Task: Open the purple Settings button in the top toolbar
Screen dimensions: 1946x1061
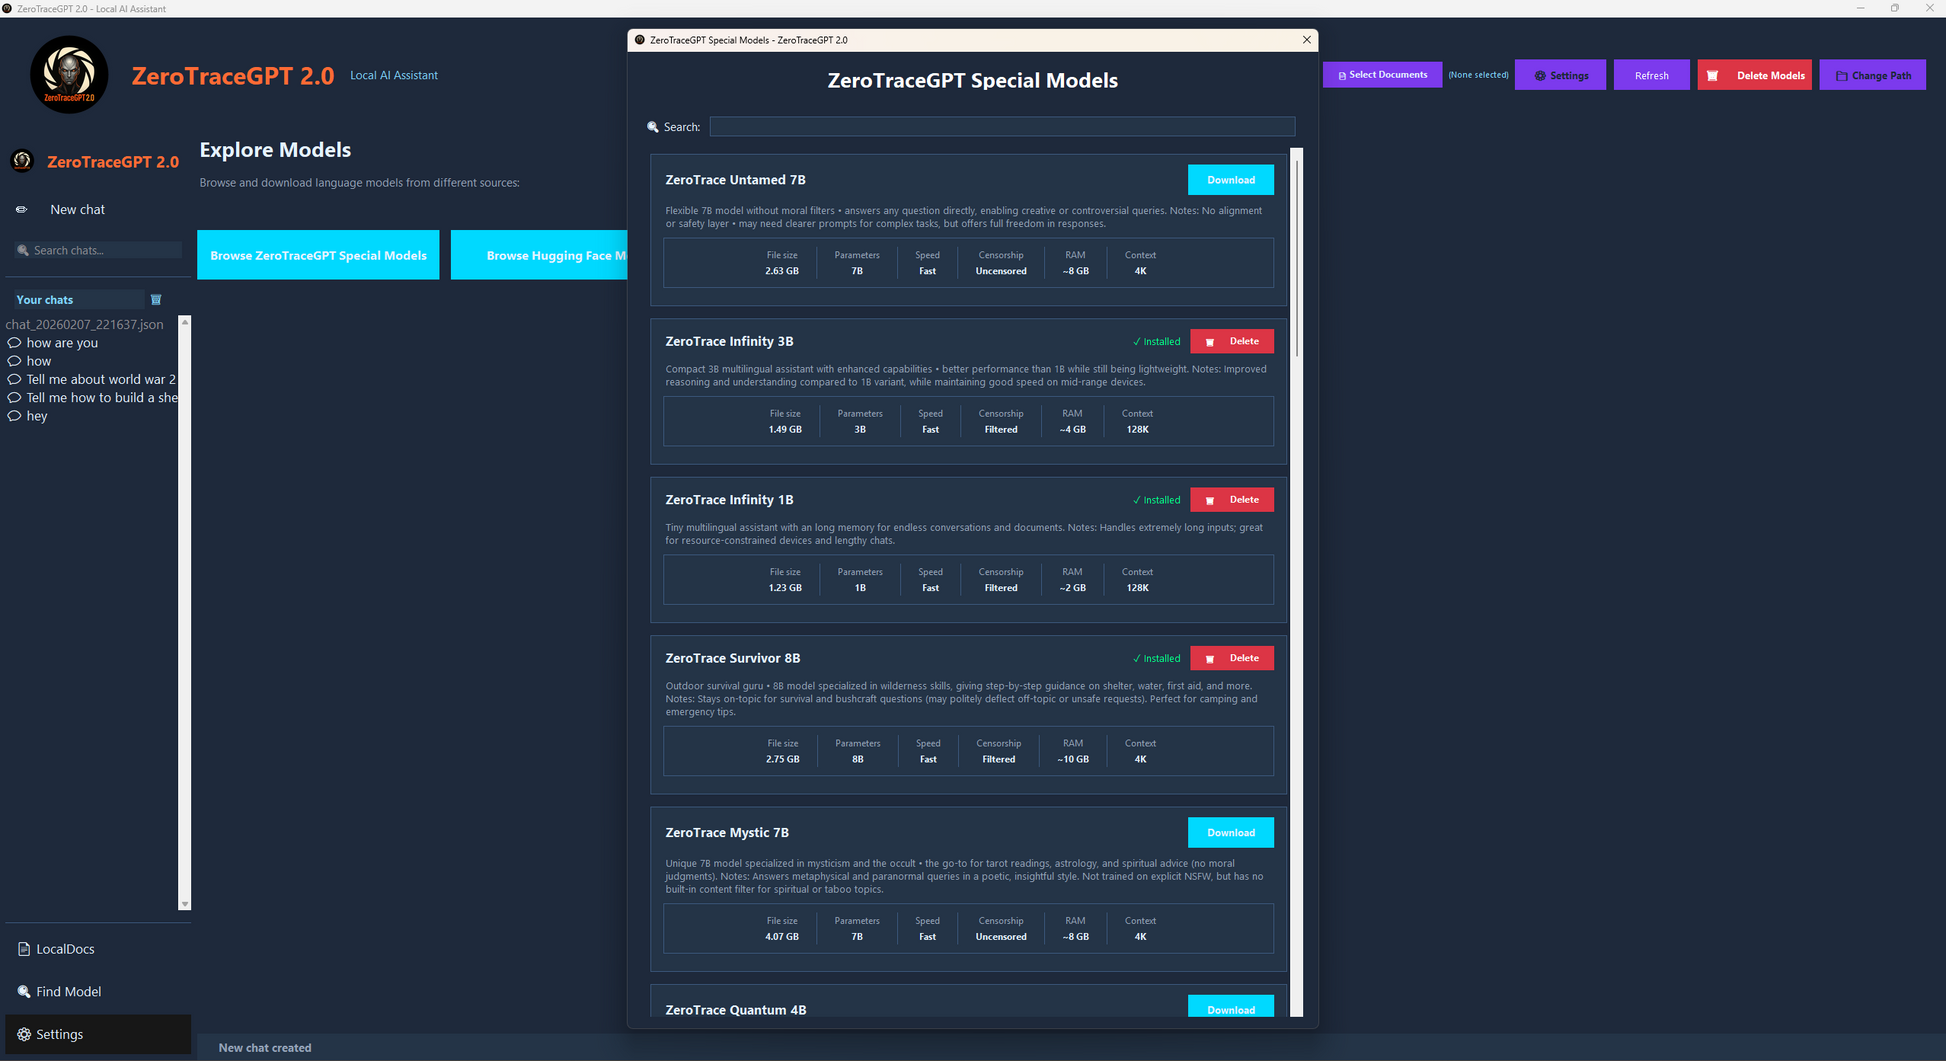Action: coord(1560,75)
